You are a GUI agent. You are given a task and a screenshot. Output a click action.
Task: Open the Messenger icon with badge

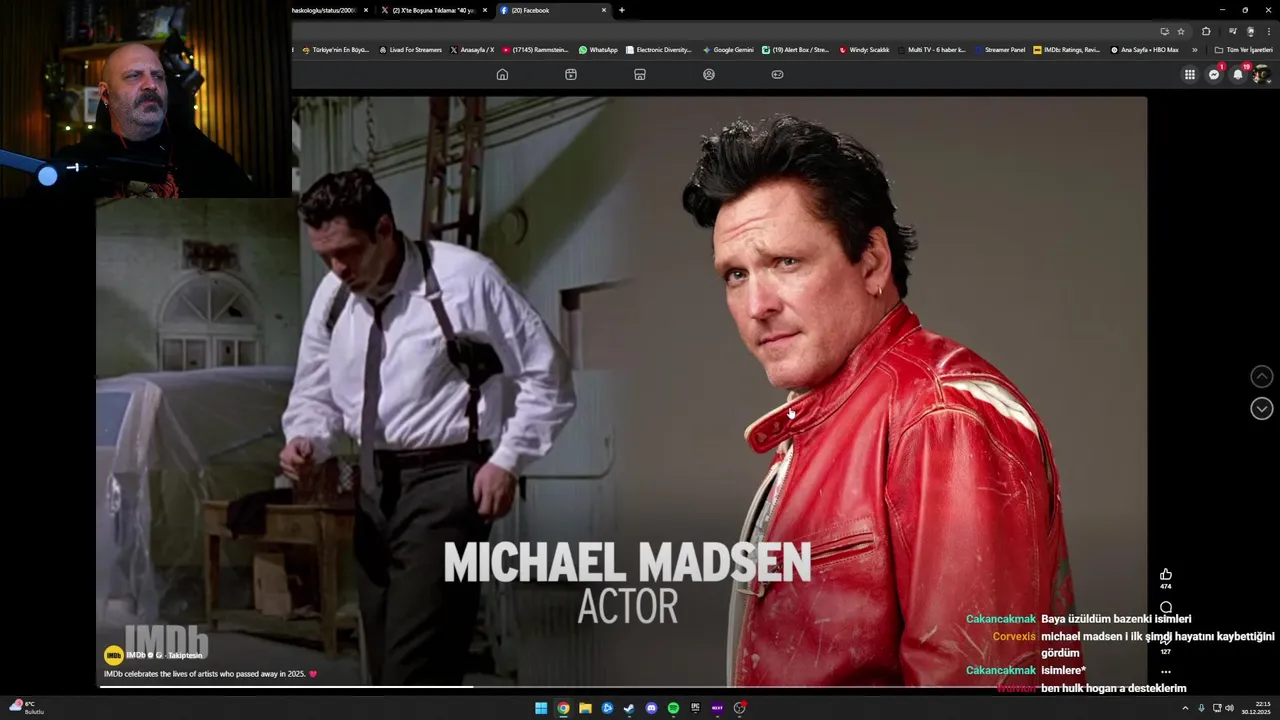pos(1214,74)
